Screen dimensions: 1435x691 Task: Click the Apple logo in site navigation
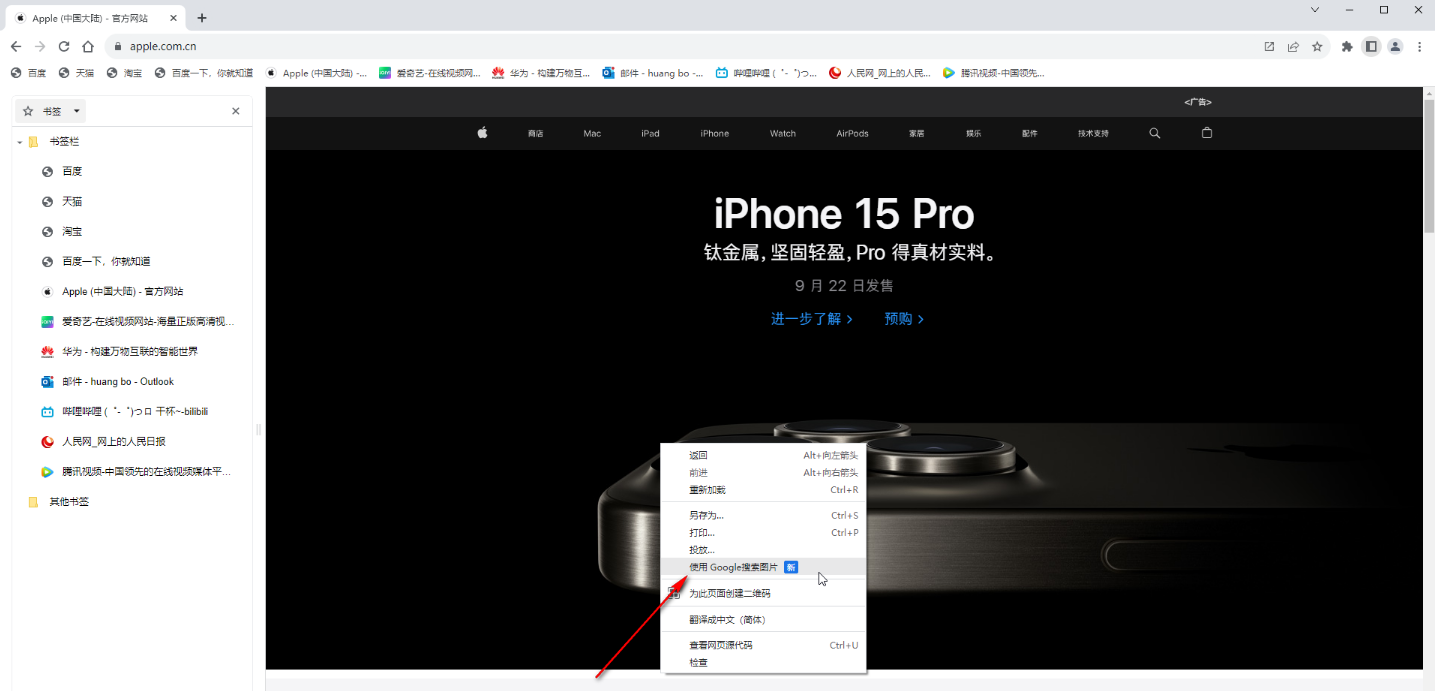coord(482,133)
